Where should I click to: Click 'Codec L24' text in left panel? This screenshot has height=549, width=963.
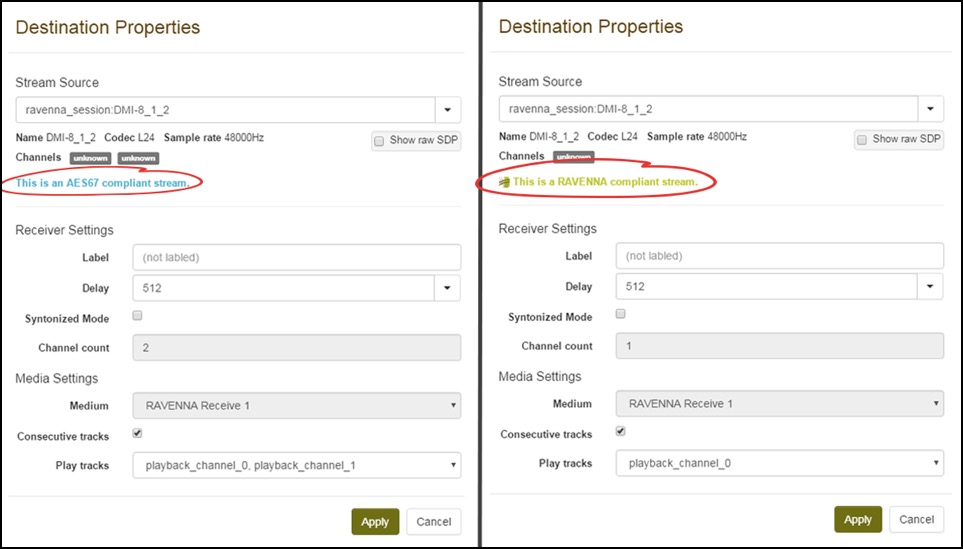(x=129, y=138)
